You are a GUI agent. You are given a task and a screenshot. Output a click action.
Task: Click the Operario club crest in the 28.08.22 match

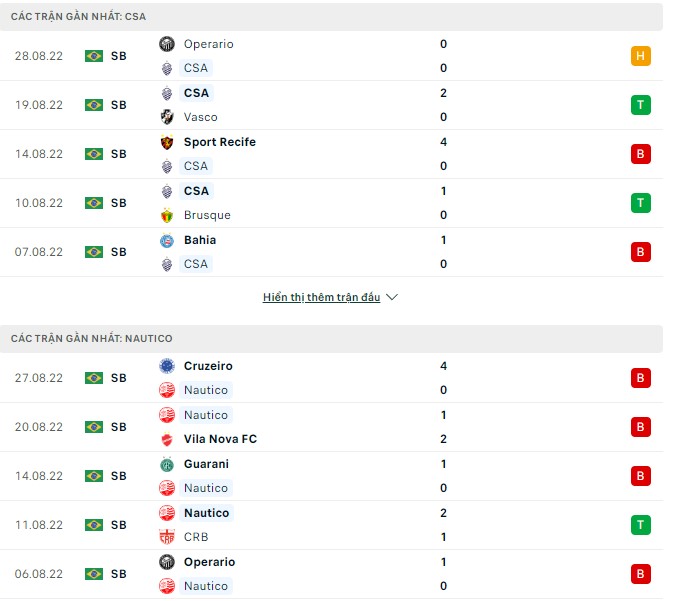167,44
